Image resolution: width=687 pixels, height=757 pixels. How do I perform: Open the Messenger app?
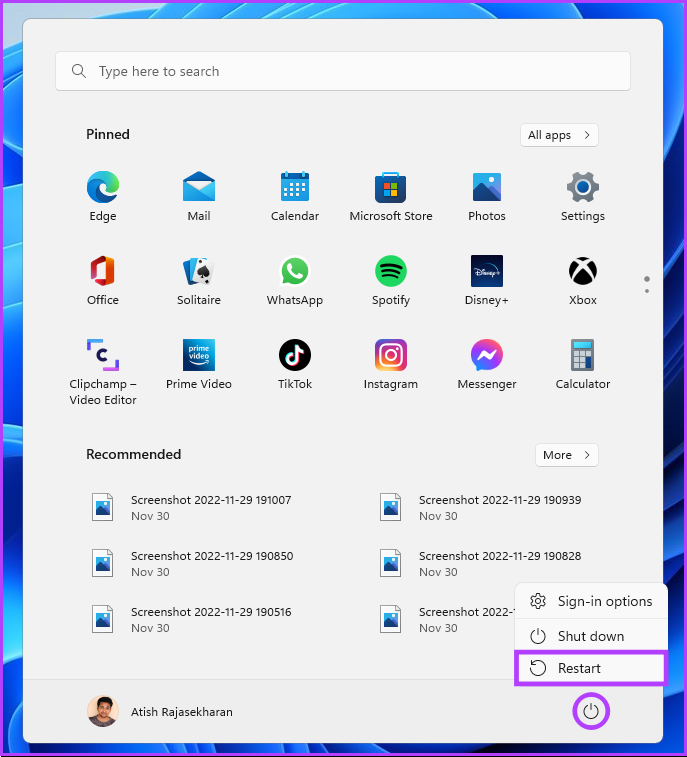487,364
